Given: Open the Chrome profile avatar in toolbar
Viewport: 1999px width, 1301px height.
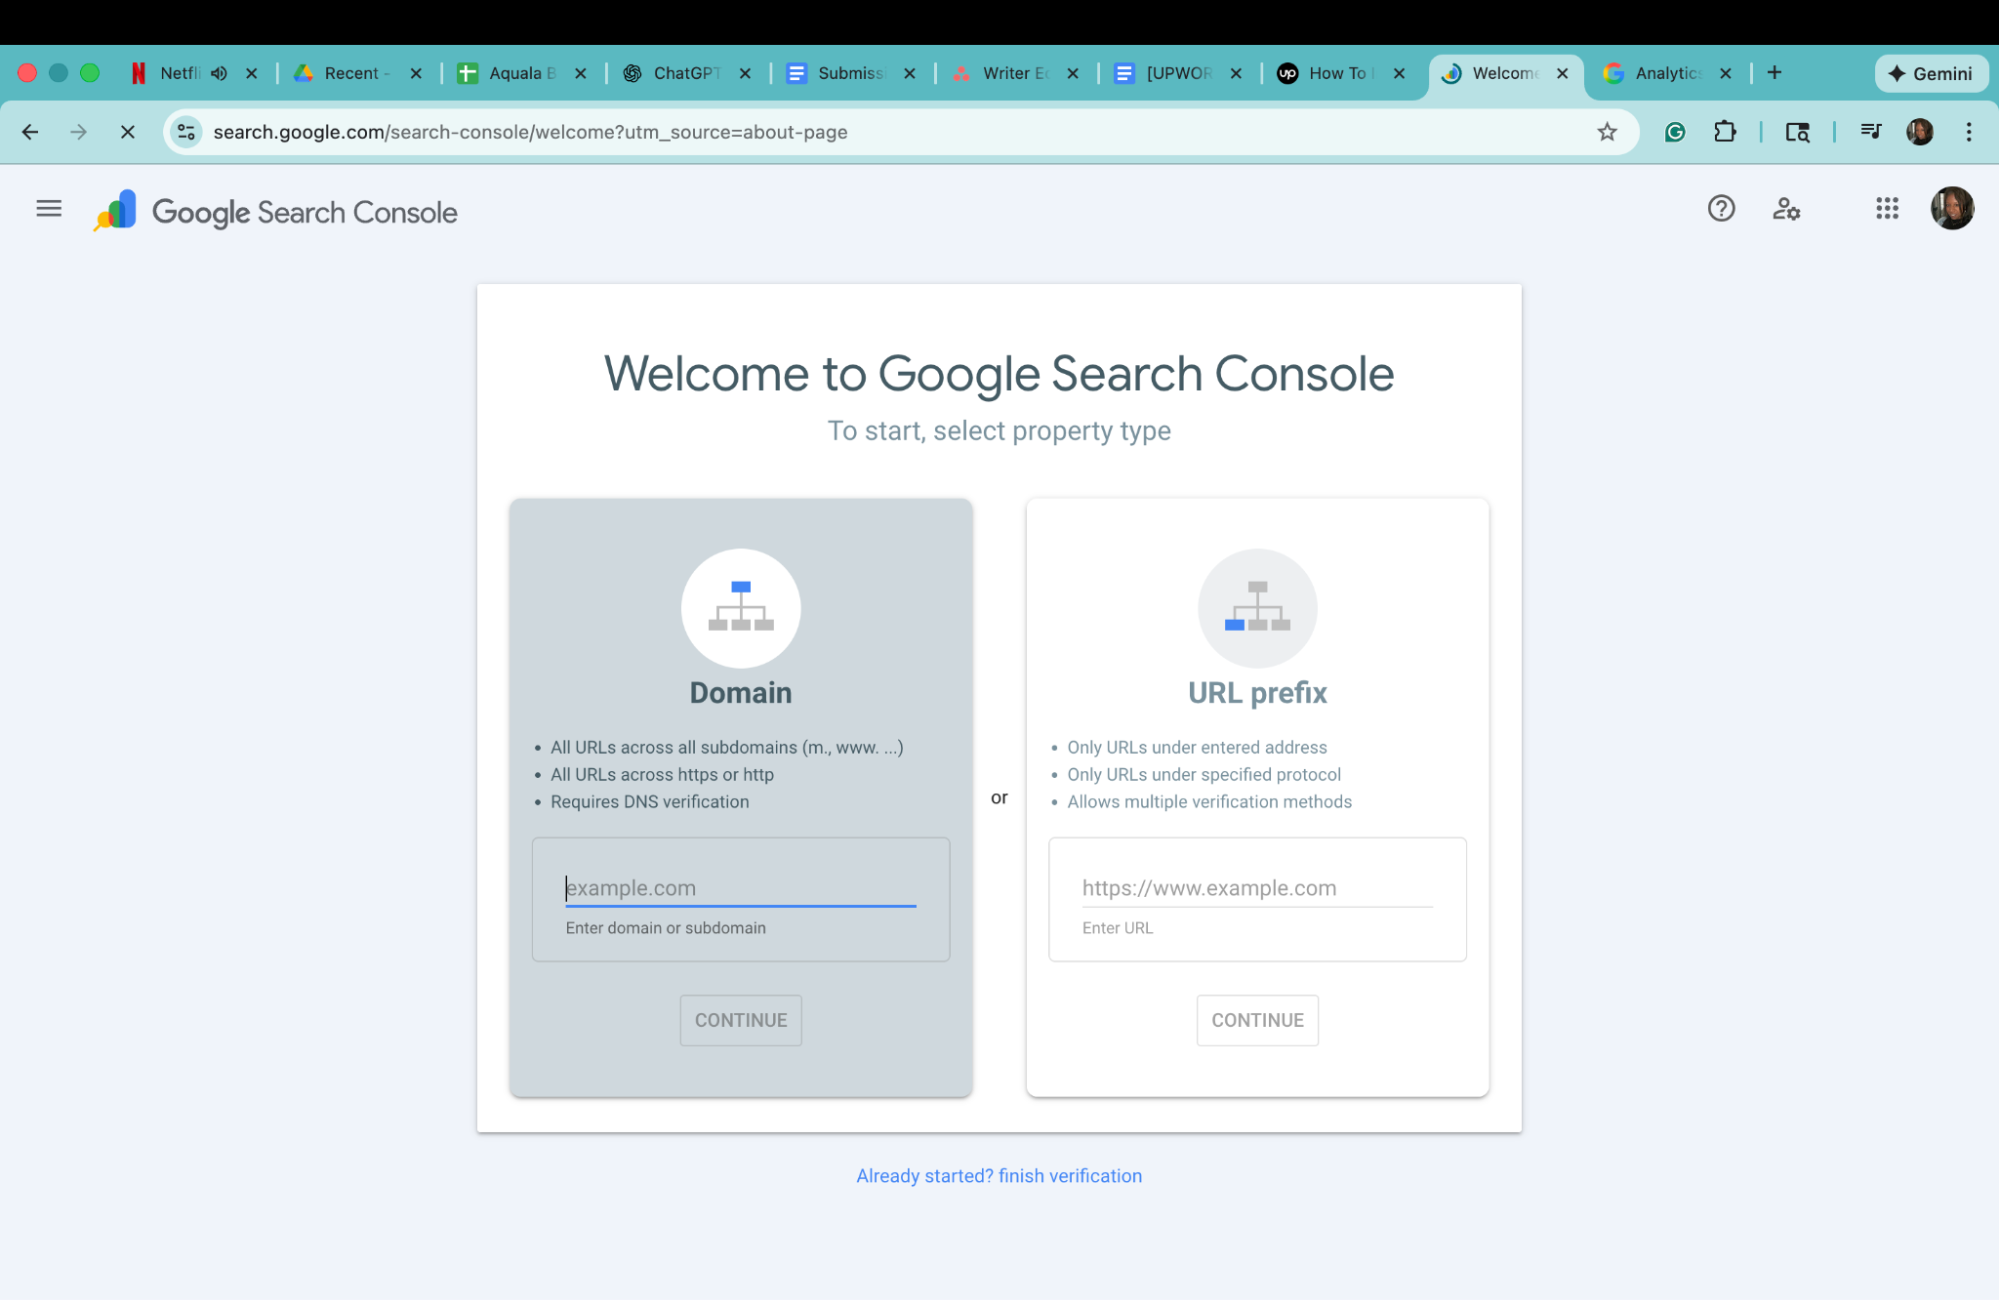Looking at the screenshot, I should (x=1919, y=132).
